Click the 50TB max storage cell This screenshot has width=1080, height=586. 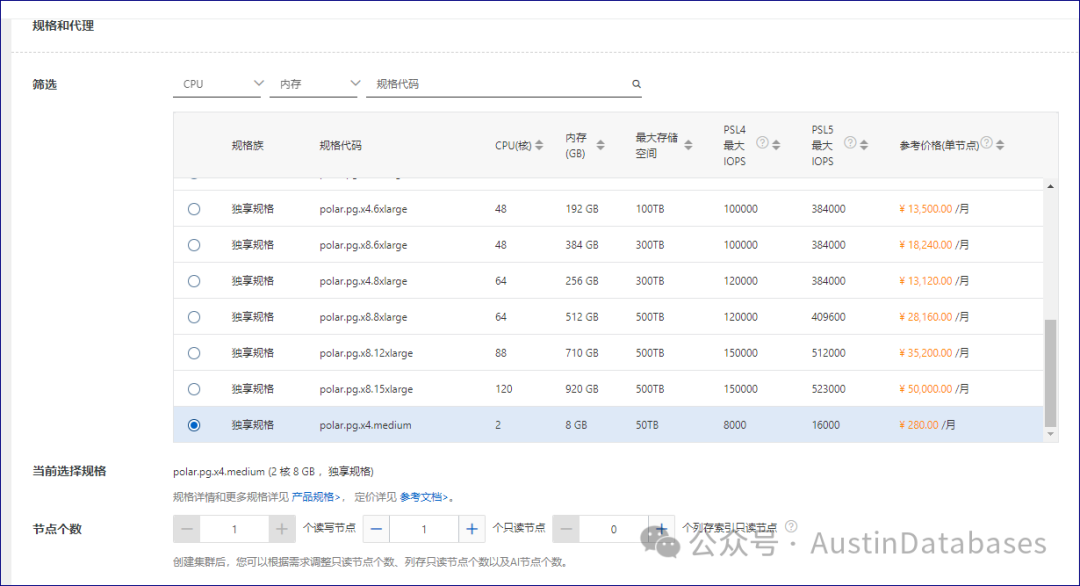pyautogui.click(x=647, y=426)
